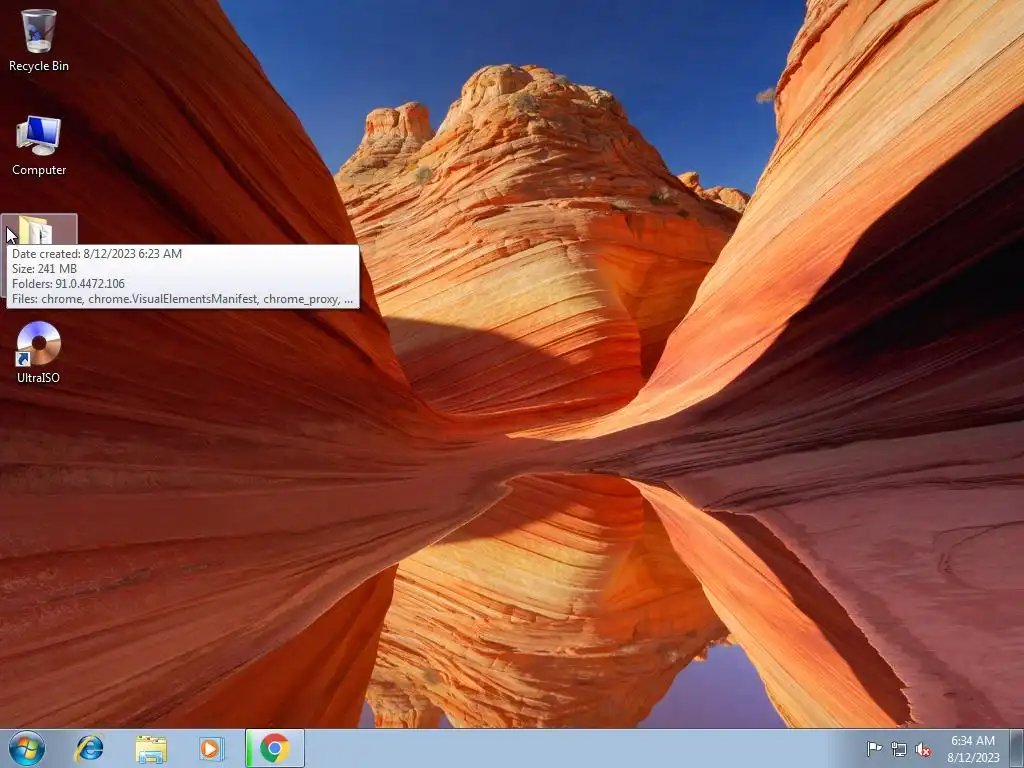Open Windows Media Player from the taskbar

[212, 748]
